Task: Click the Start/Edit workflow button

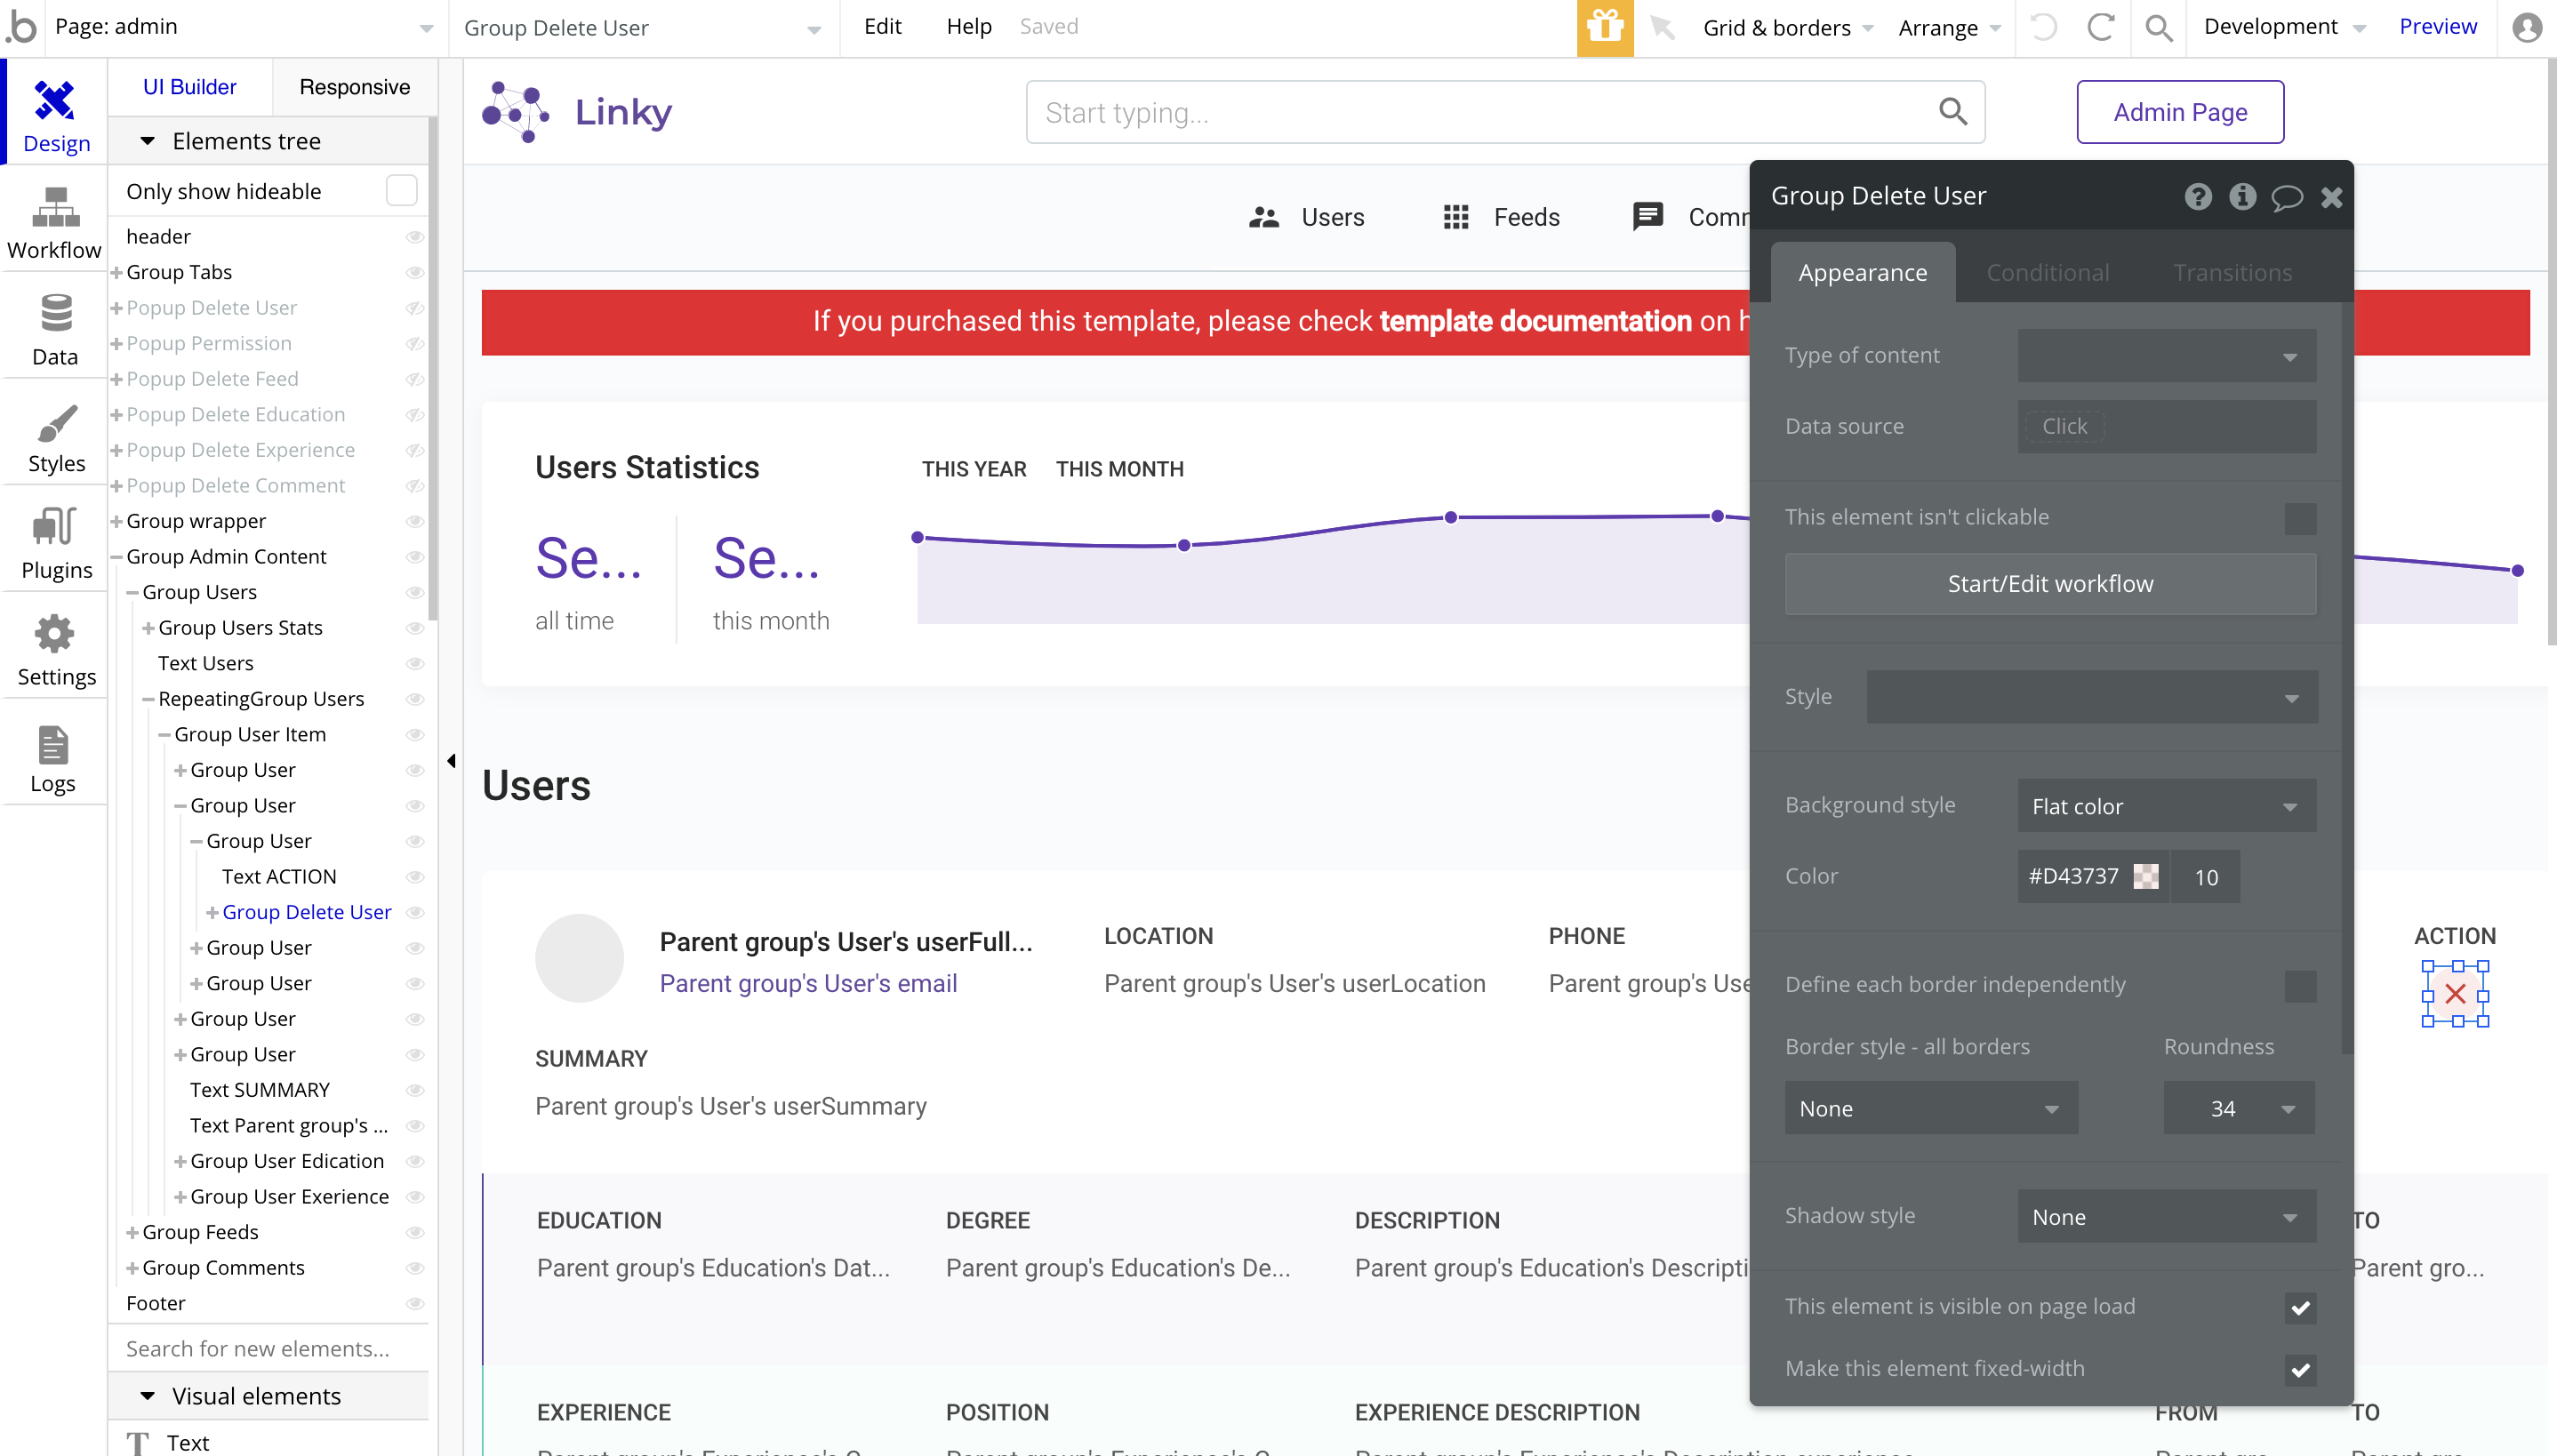Action: click(x=2049, y=584)
